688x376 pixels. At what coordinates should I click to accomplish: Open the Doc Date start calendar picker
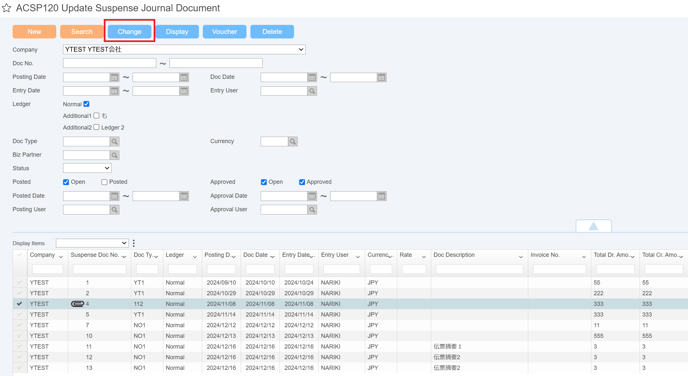(312, 77)
